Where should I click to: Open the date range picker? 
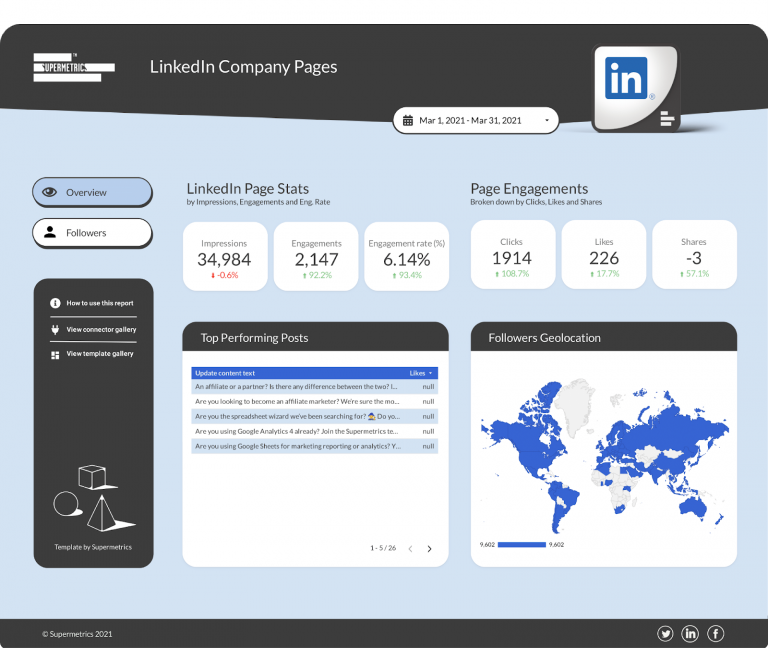coord(476,120)
